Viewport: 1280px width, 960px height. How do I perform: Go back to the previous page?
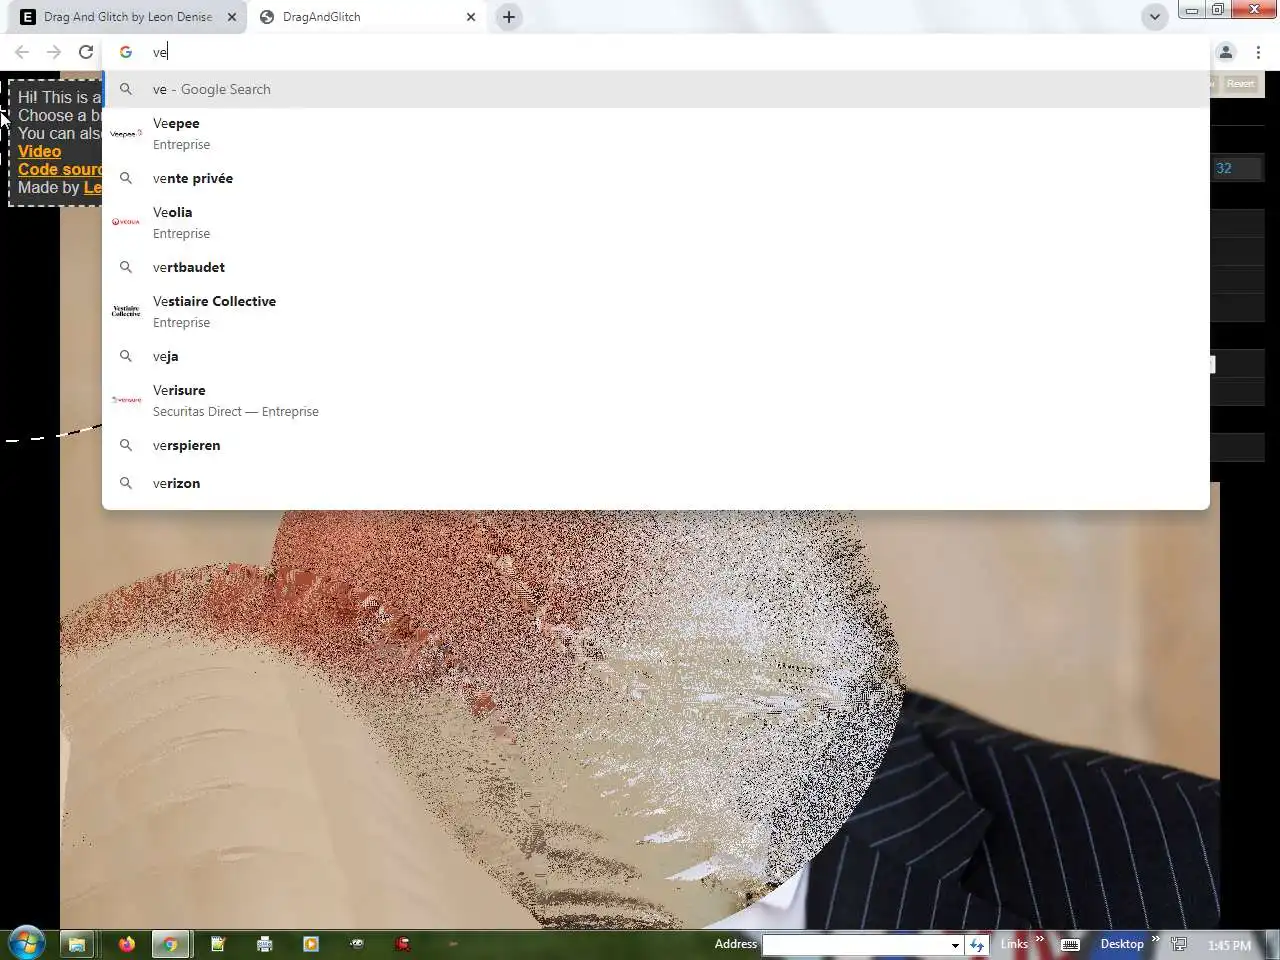[x=22, y=52]
